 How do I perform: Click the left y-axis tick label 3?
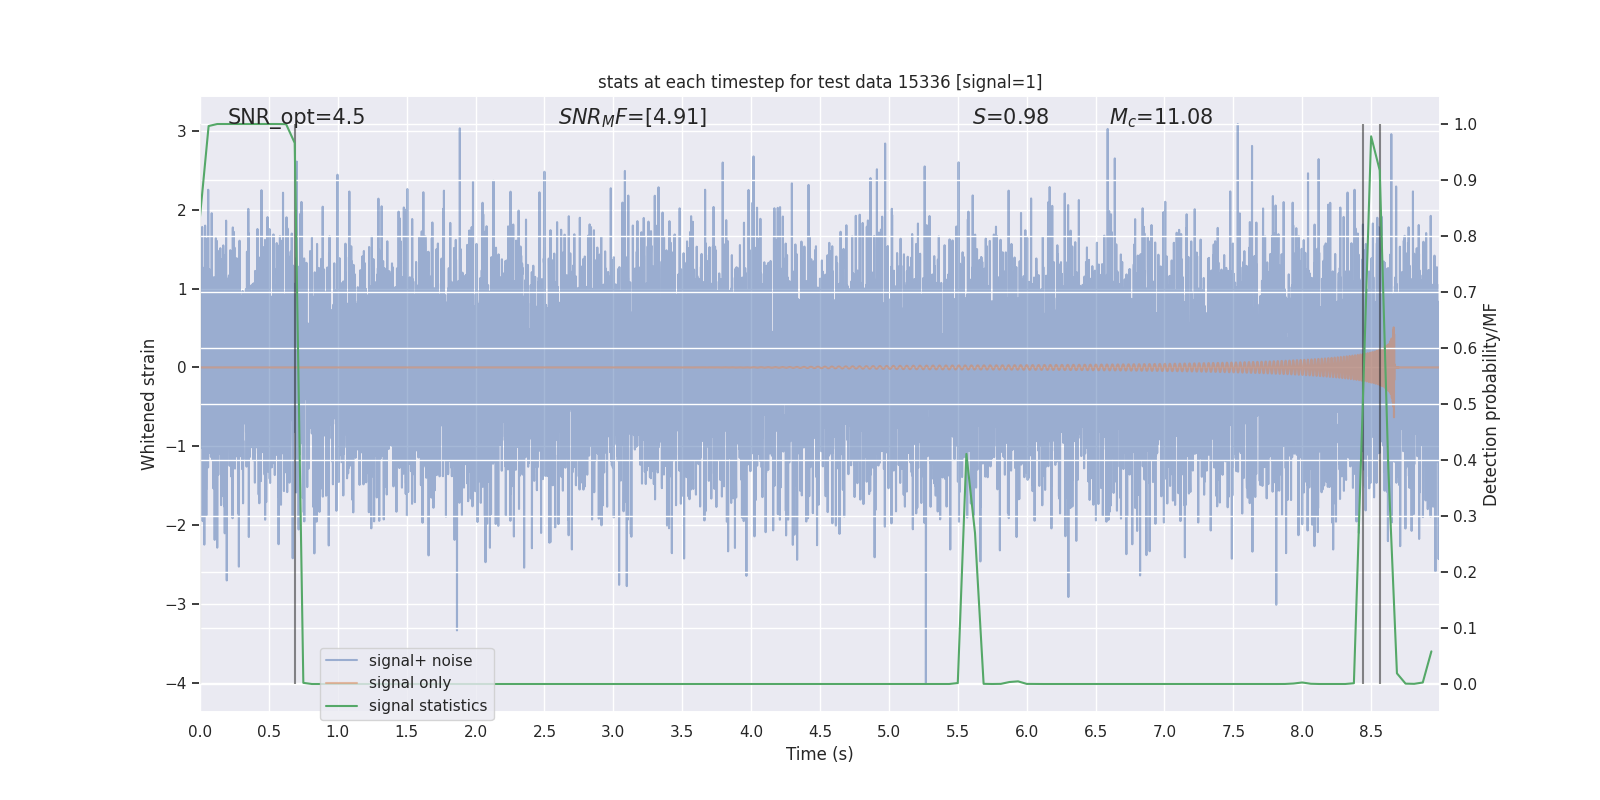(182, 131)
